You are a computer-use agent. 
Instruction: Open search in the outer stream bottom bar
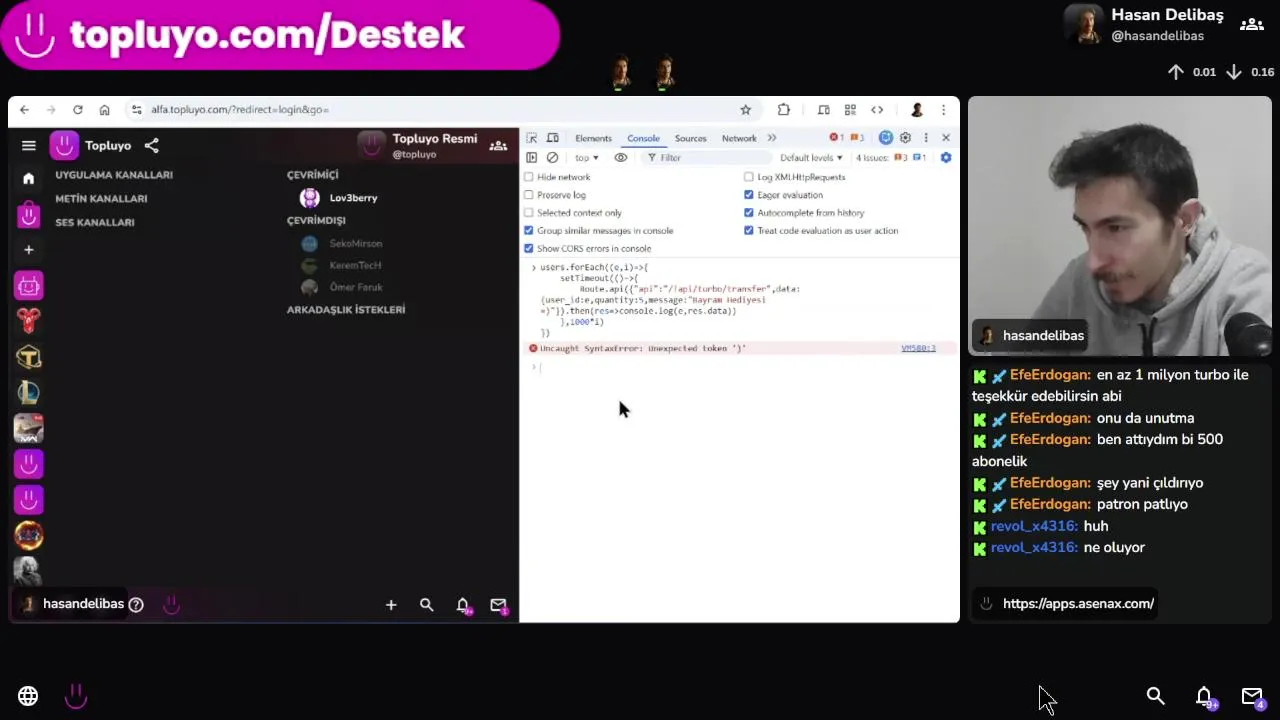(x=1155, y=696)
